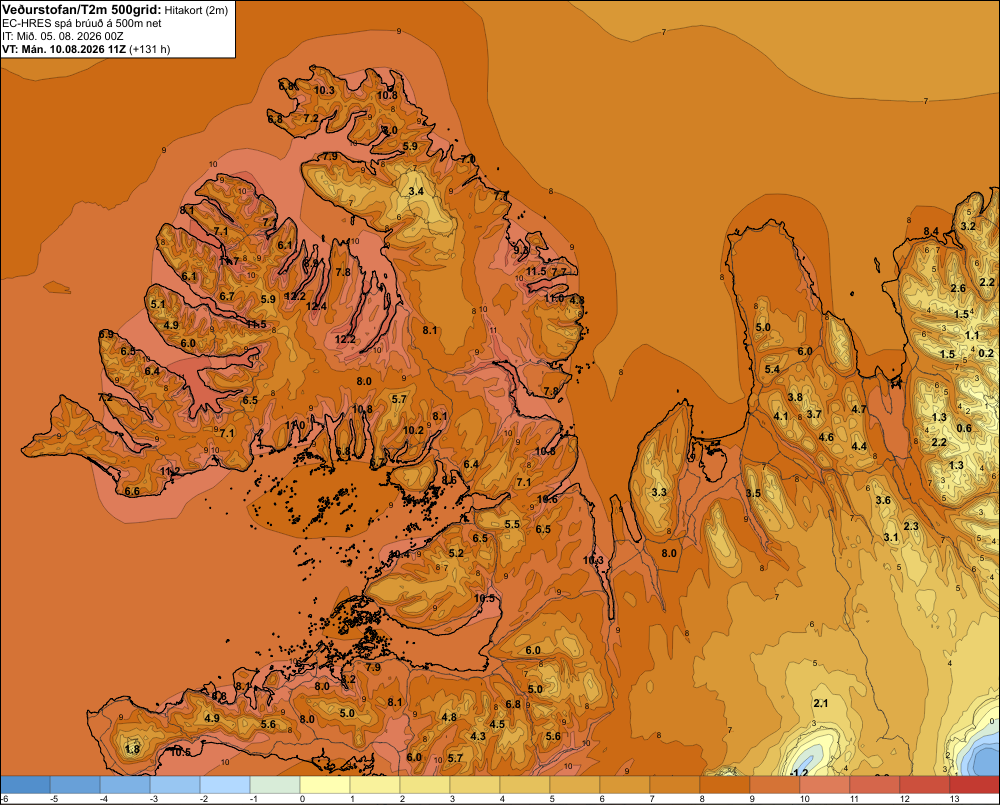Click the -6 degree blue legend swatch
The height and width of the screenshot is (805, 1000).
tap(25, 784)
